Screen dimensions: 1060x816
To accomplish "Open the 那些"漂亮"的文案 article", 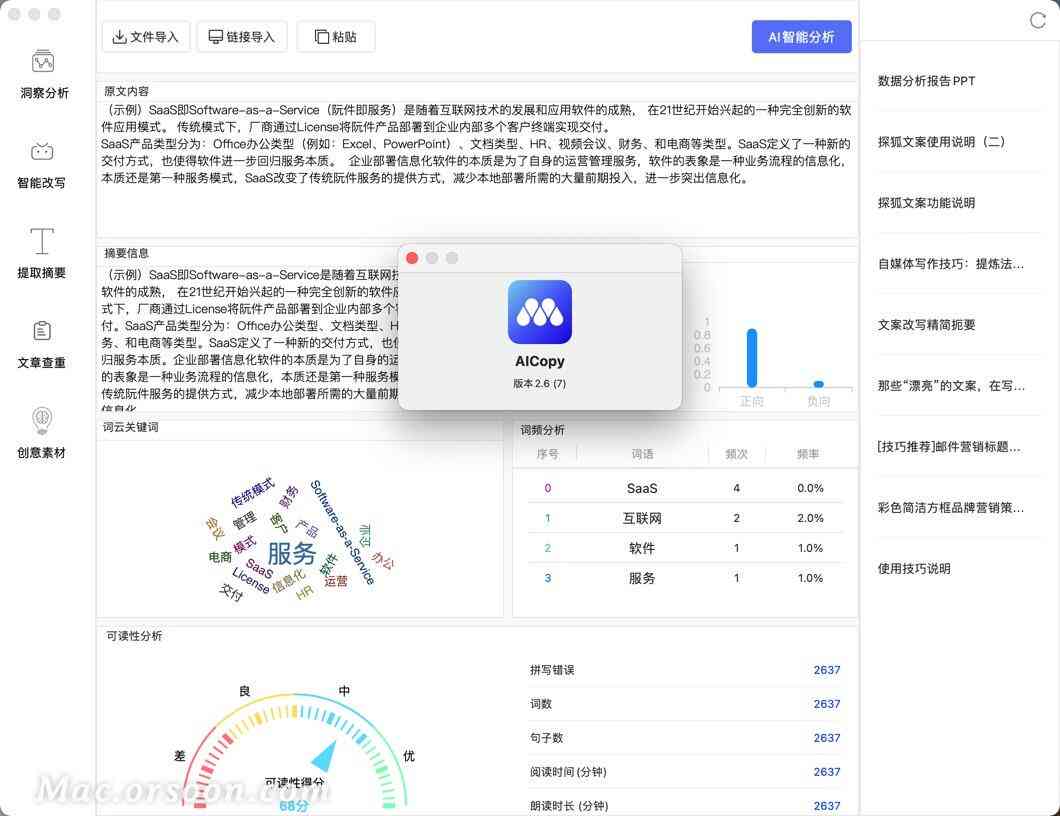I will (x=951, y=385).
